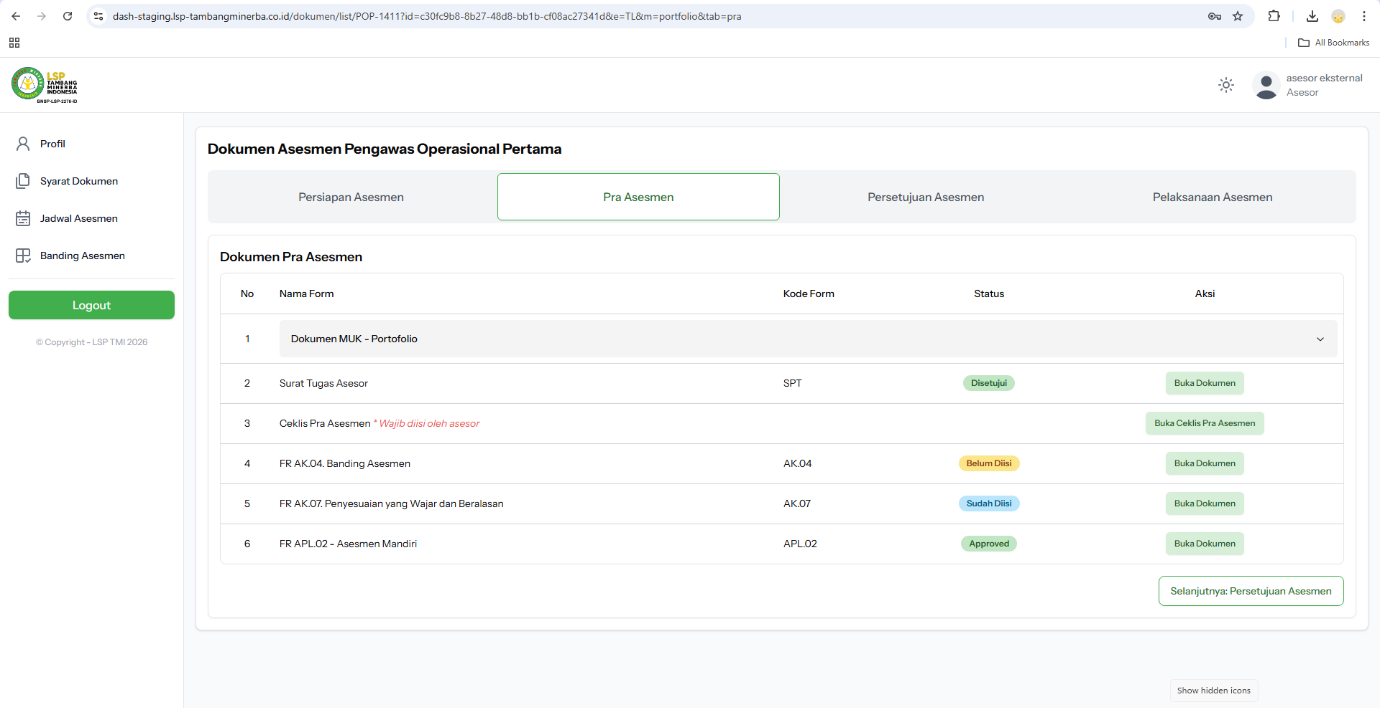
Task: Click the Status column header
Action: (989, 294)
